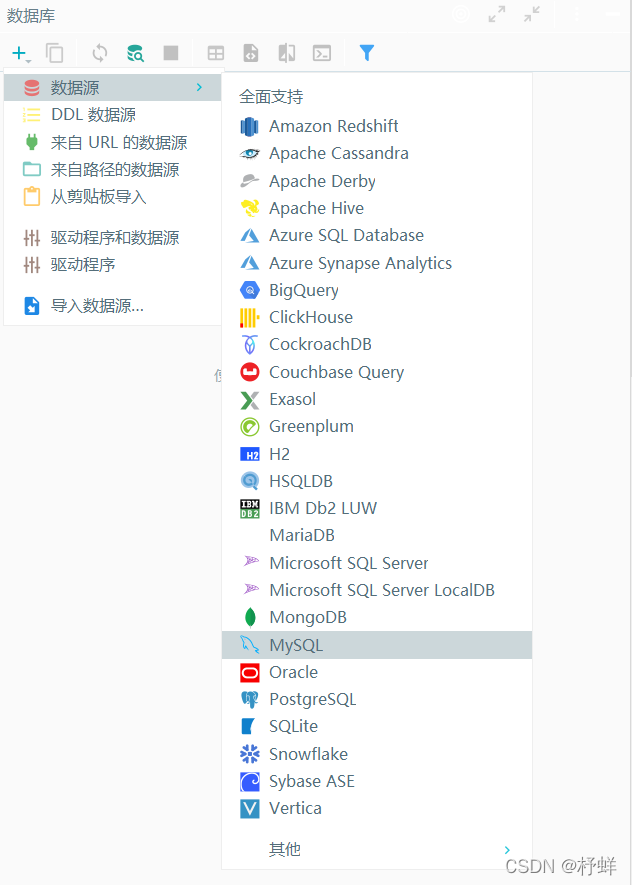The height and width of the screenshot is (885, 632).
Task: Select Vertica data source
Action: pos(377,808)
